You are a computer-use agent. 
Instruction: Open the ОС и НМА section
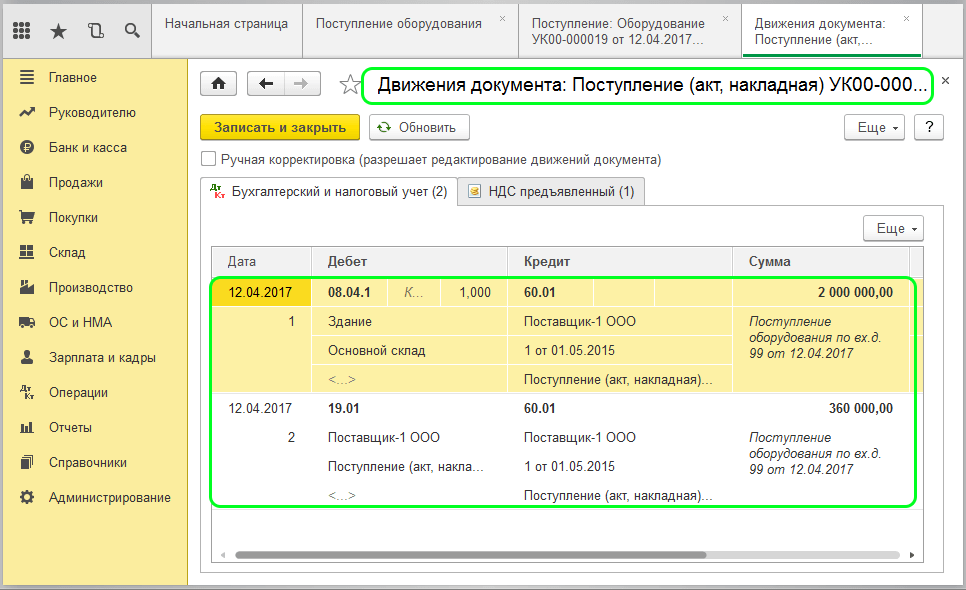[x=81, y=323]
